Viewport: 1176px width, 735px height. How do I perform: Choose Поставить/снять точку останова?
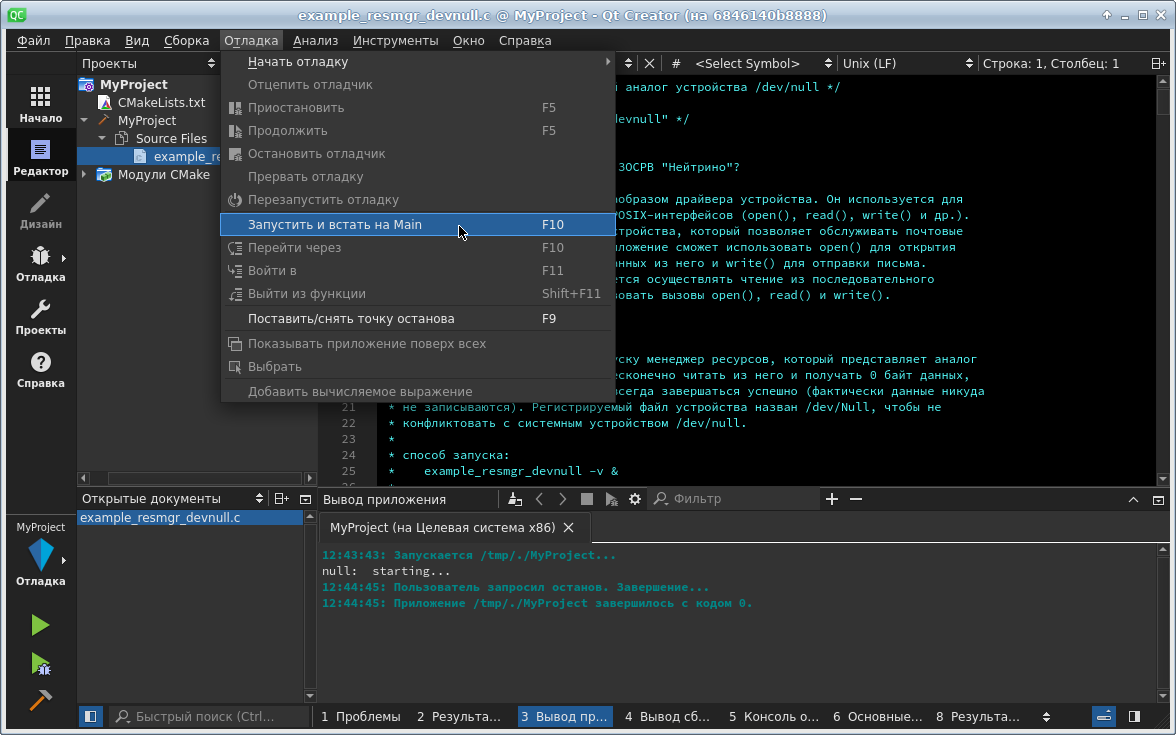tap(351, 319)
